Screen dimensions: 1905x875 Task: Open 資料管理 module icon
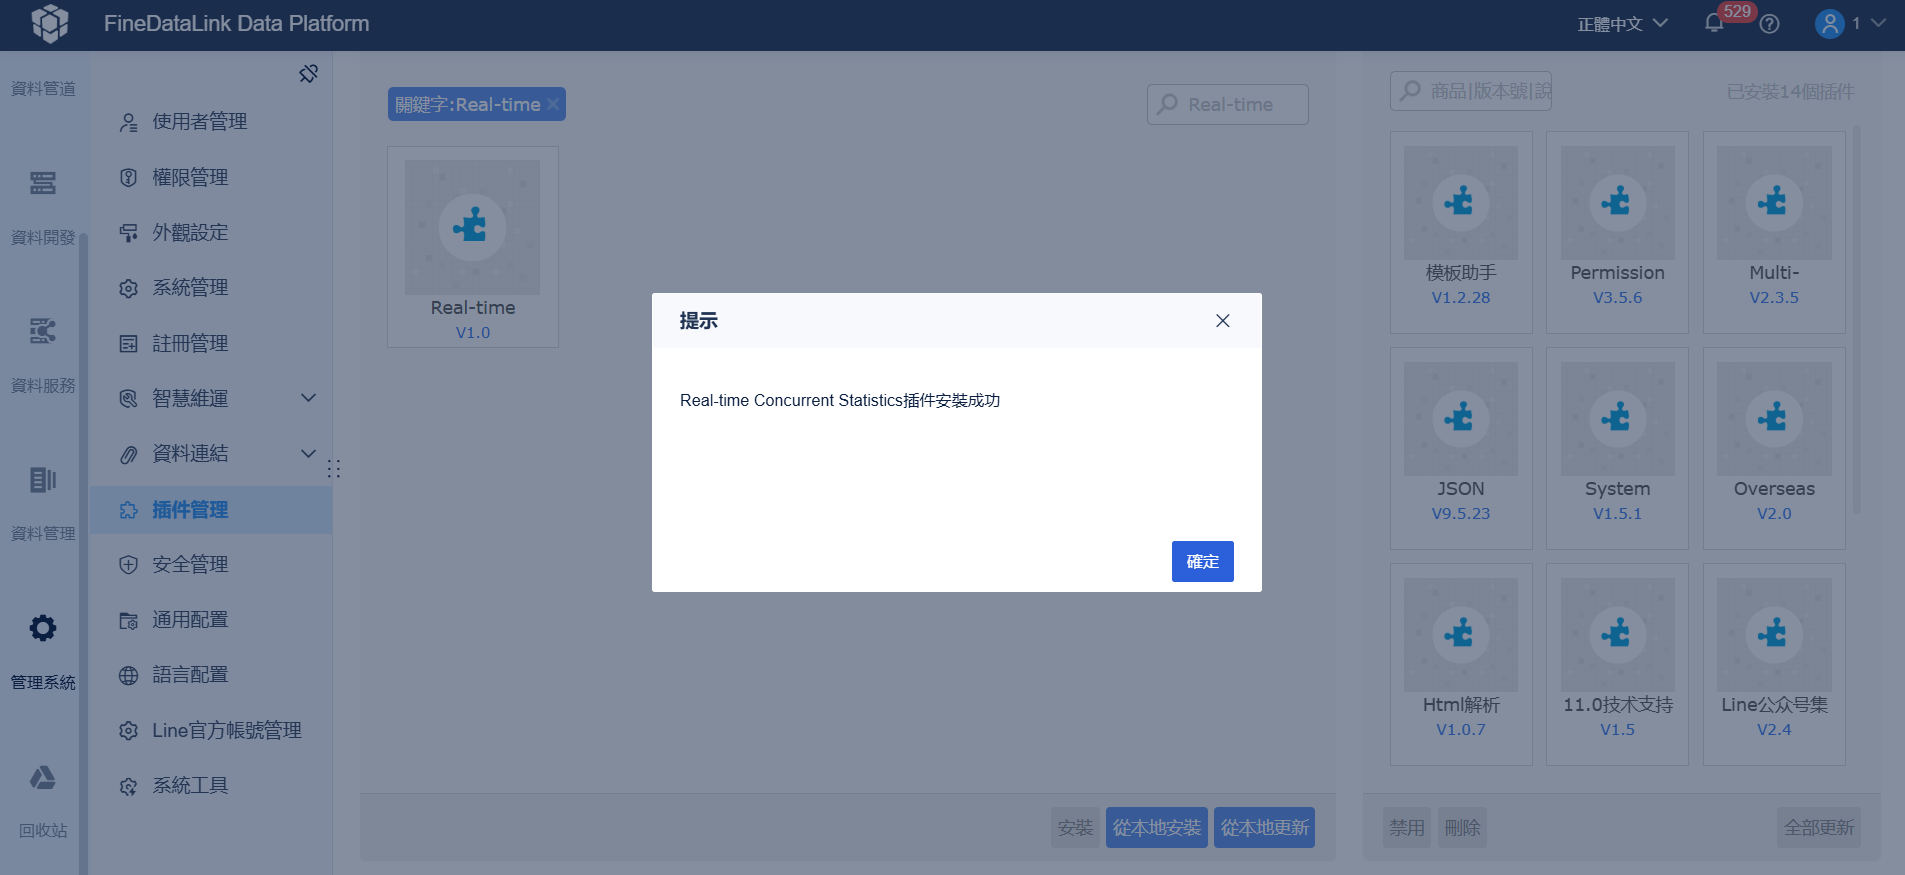point(43,480)
